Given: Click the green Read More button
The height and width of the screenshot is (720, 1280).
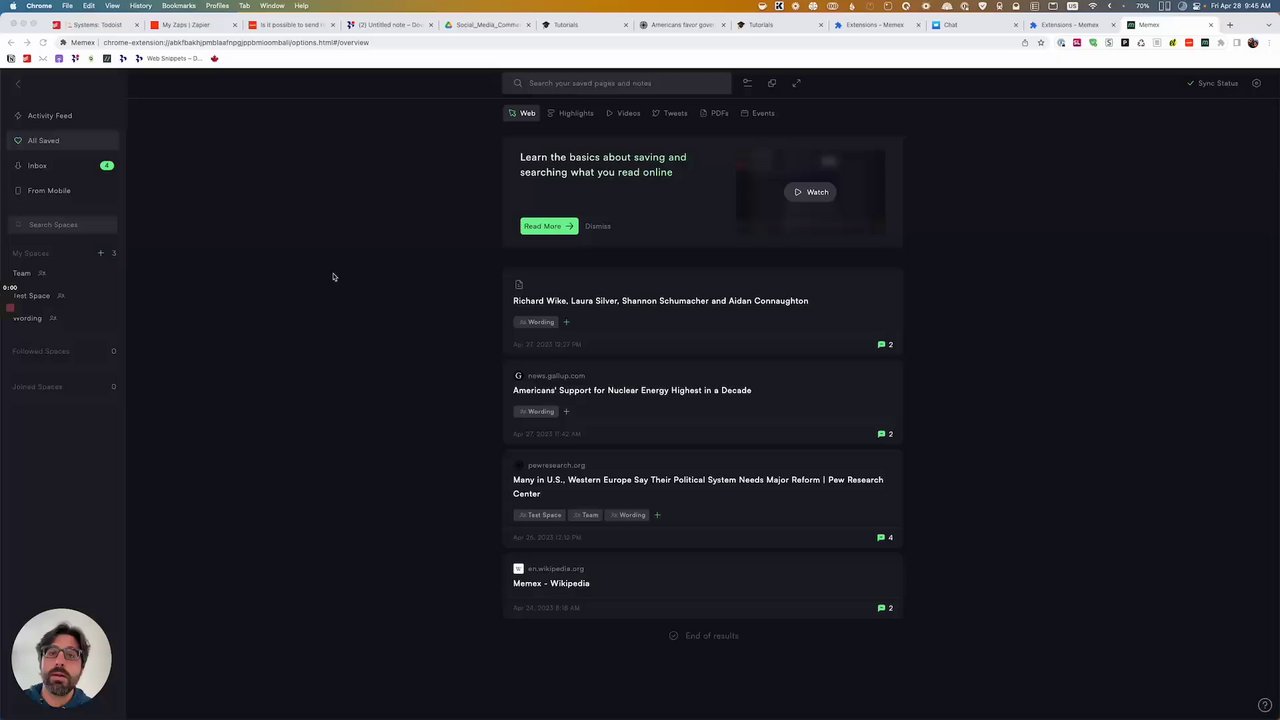Looking at the screenshot, I should pos(549,226).
